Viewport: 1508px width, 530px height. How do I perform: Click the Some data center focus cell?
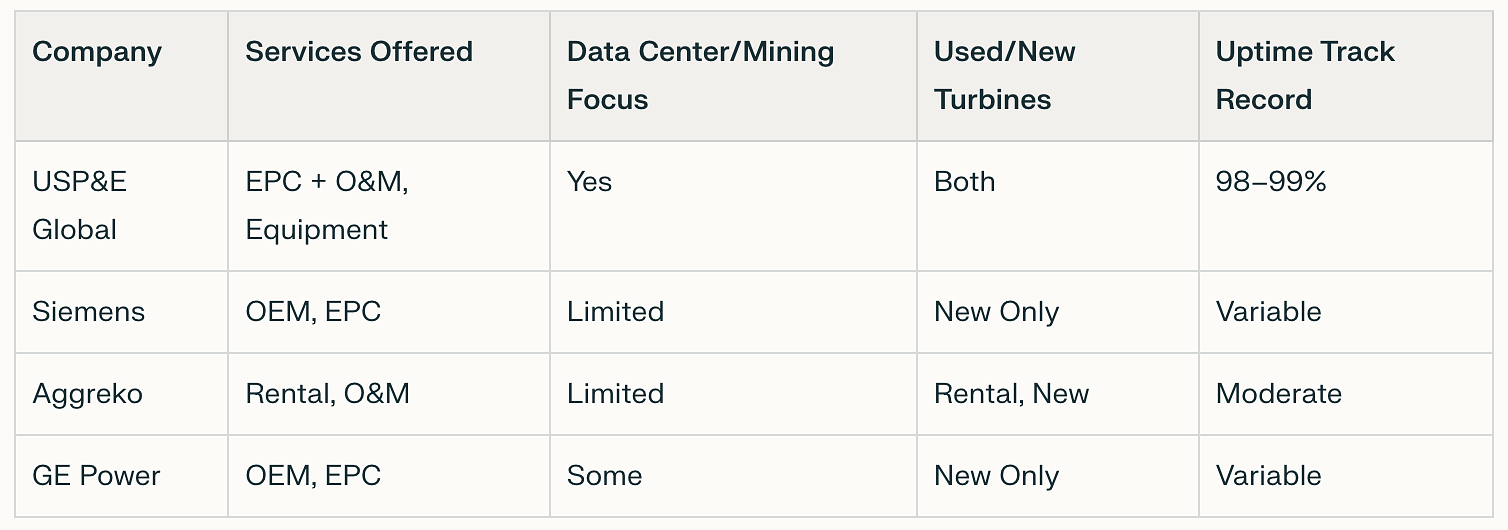pyautogui.click(x=604, y=476)
